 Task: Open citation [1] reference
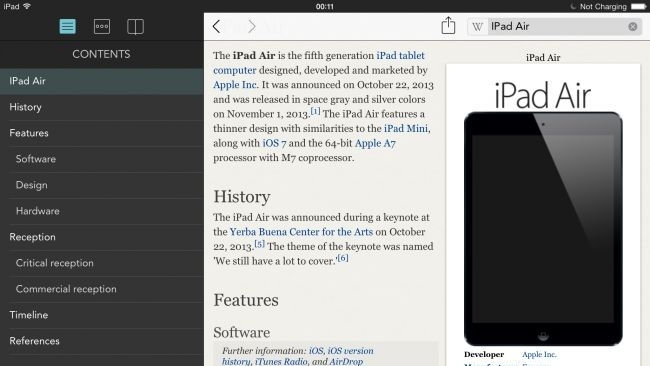pyautogui.click(x=315, y=111)
